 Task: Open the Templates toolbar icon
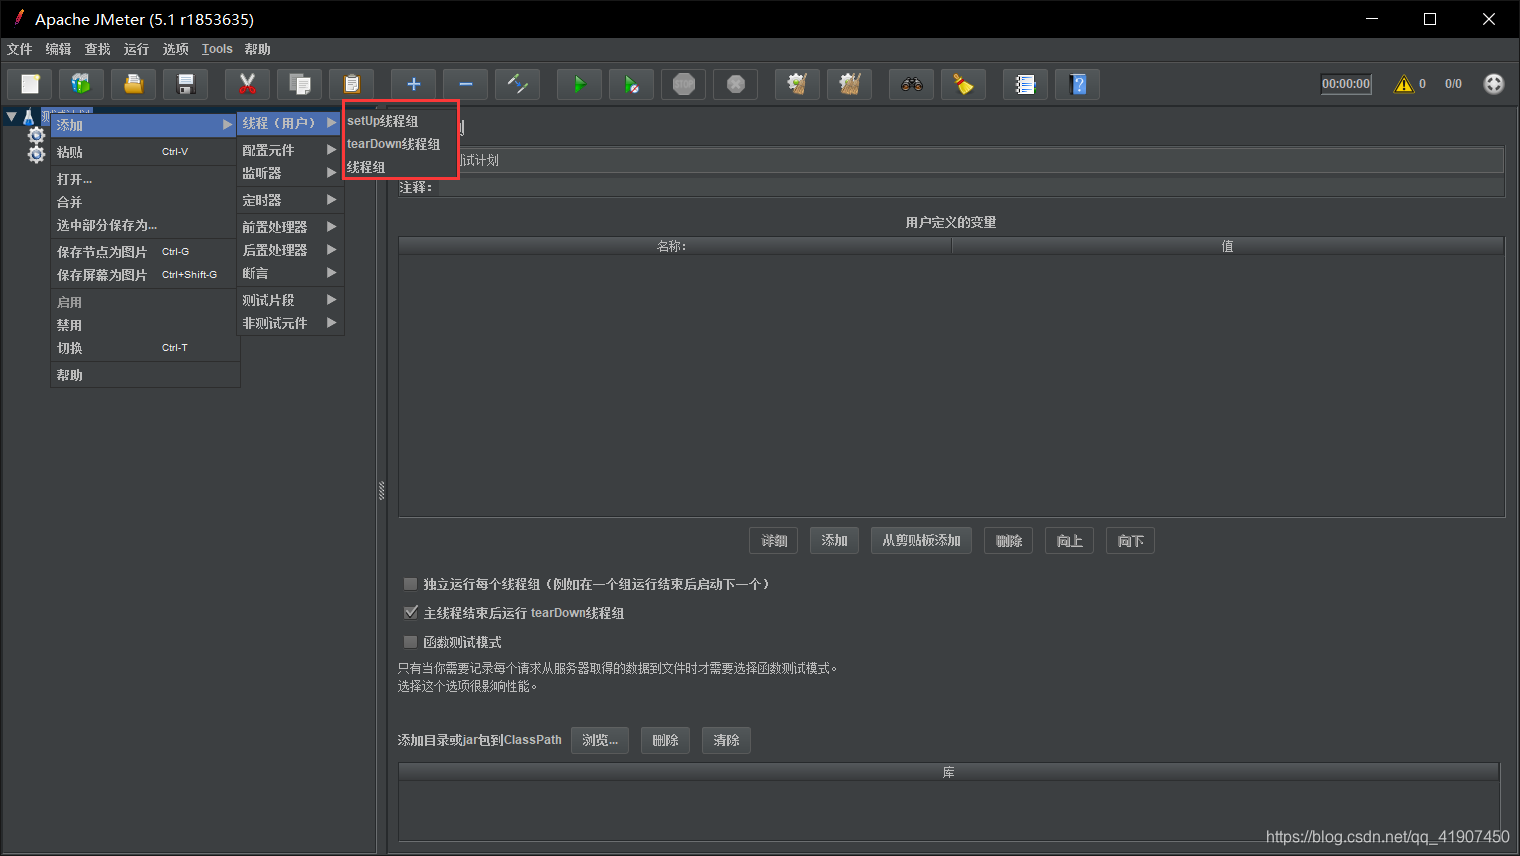(82, 84)
